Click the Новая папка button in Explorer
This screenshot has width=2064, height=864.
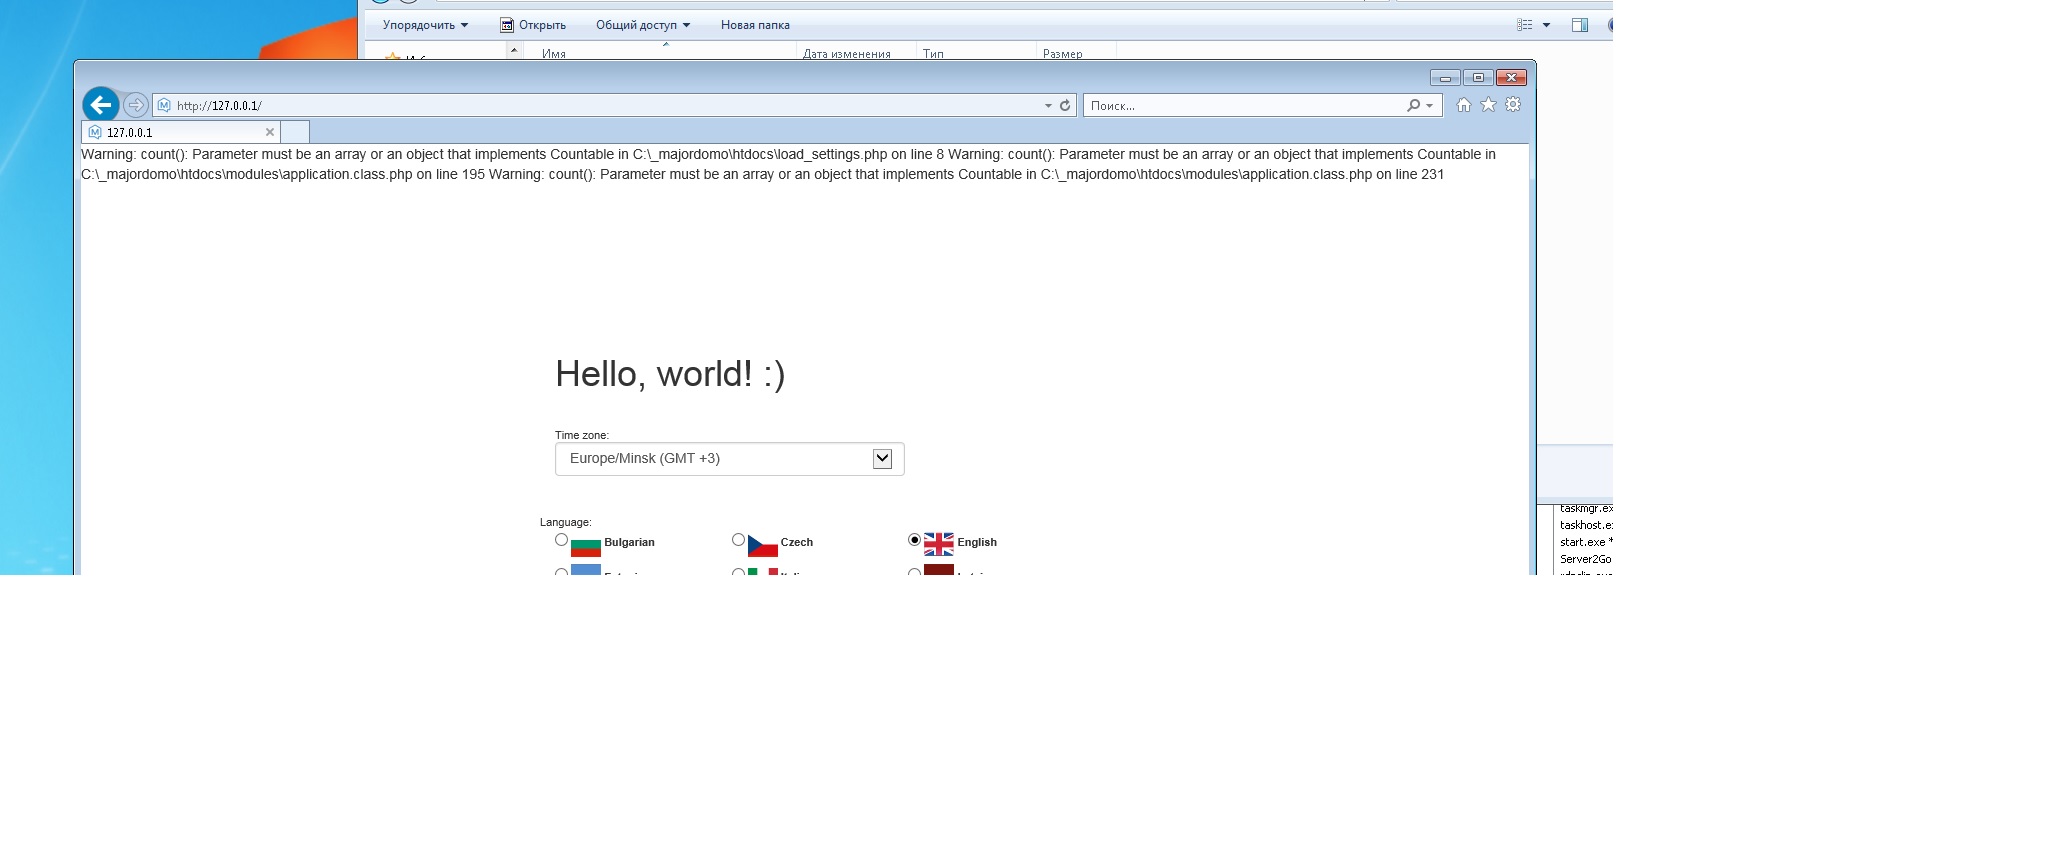pos(755,25)
